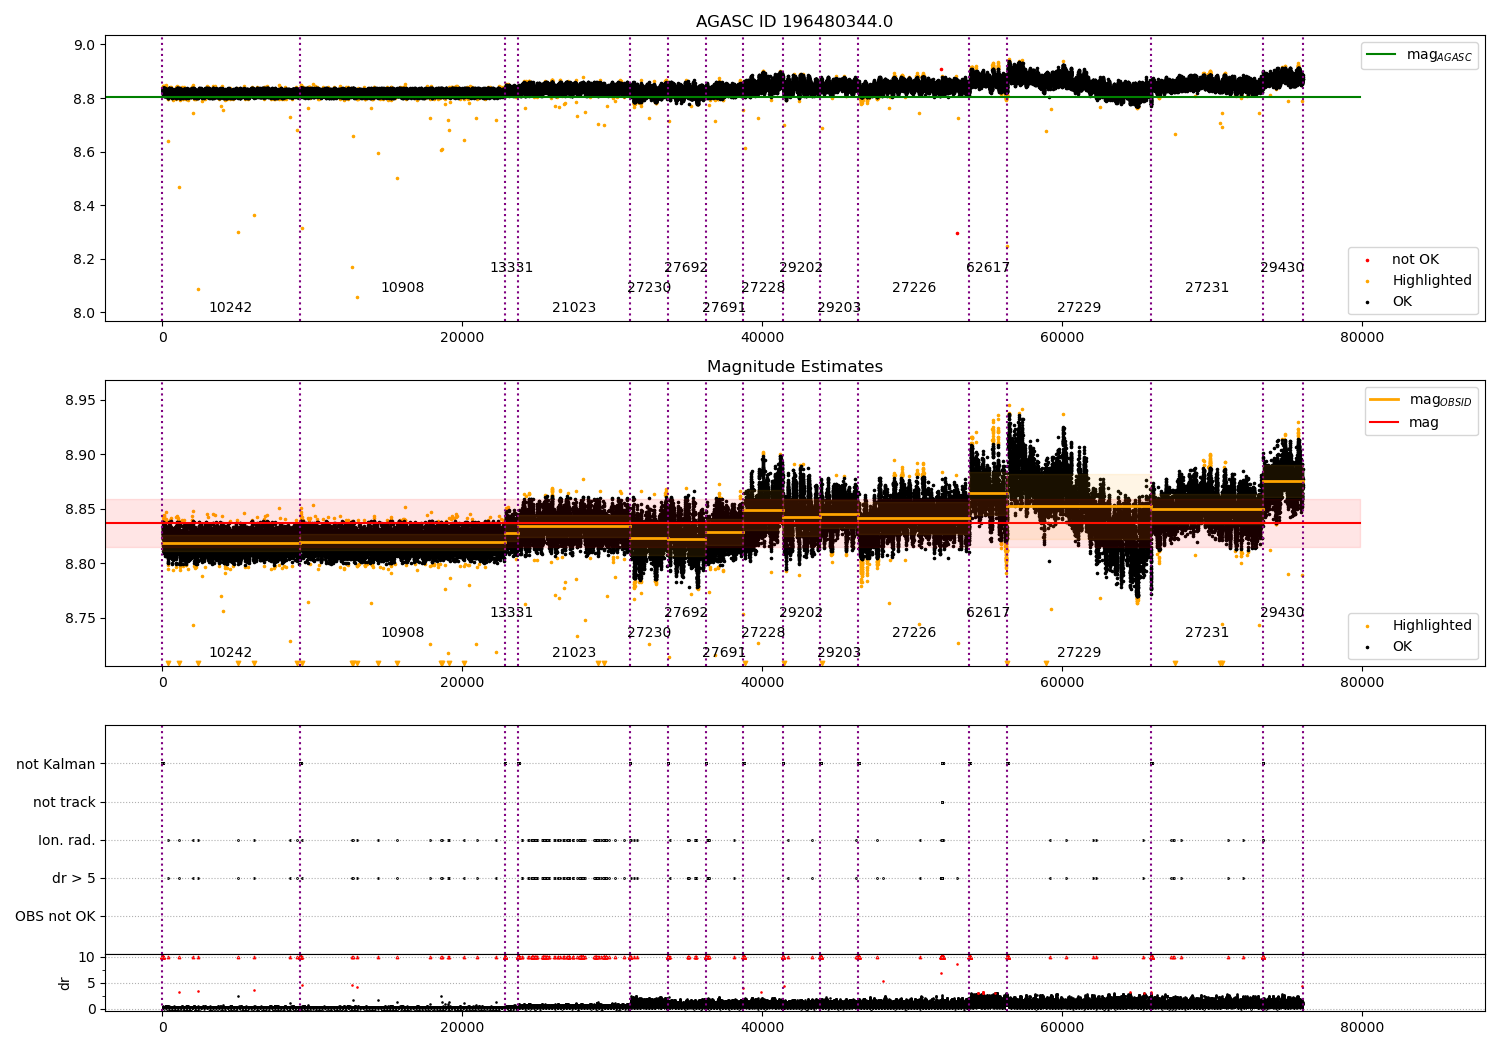
Task: Click the 10 tick on the dr axis
Action: tap(88, 957)
